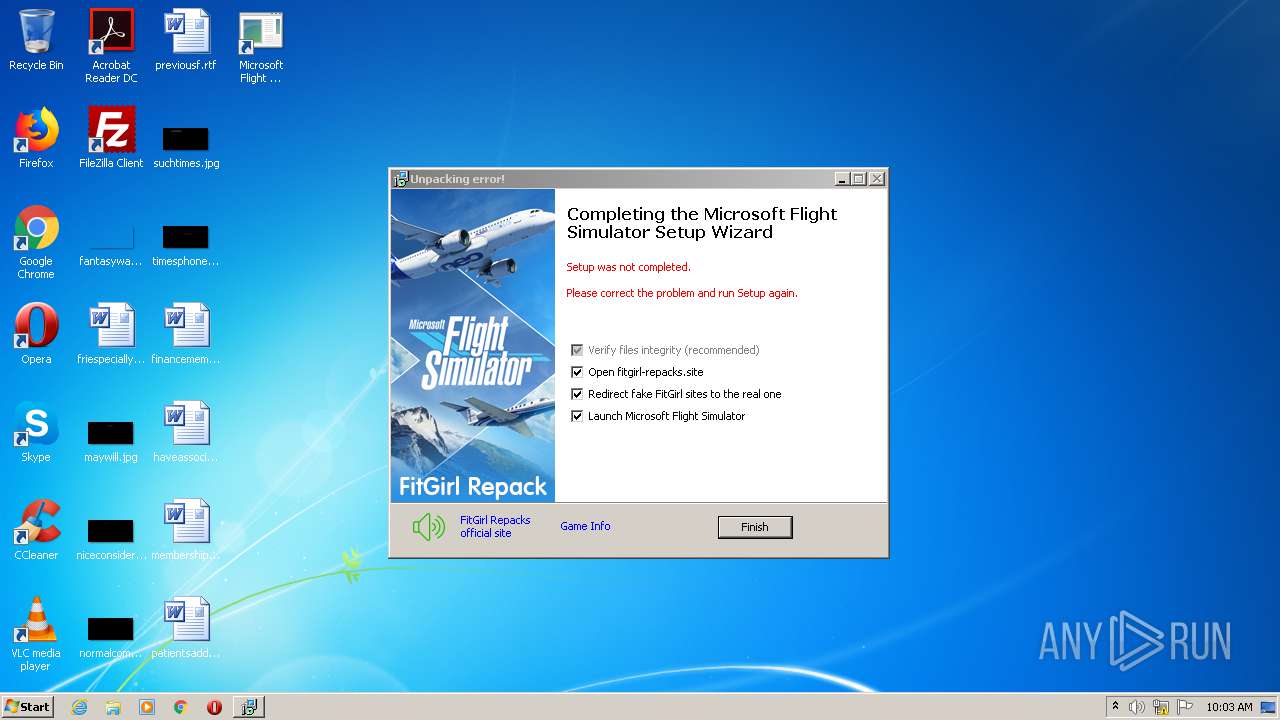The image size is (1280, 720).
Task: Launch Google Chrome desktop shortcut
Action: (36, 242)
